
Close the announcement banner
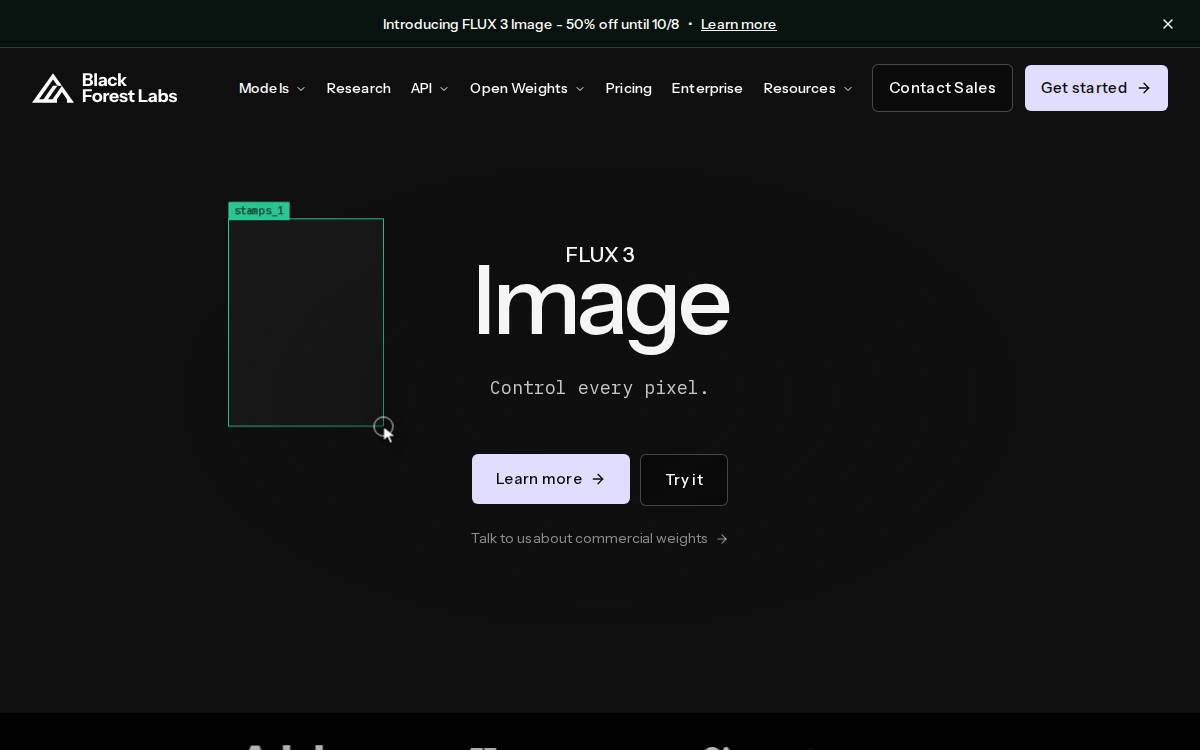1168,24
